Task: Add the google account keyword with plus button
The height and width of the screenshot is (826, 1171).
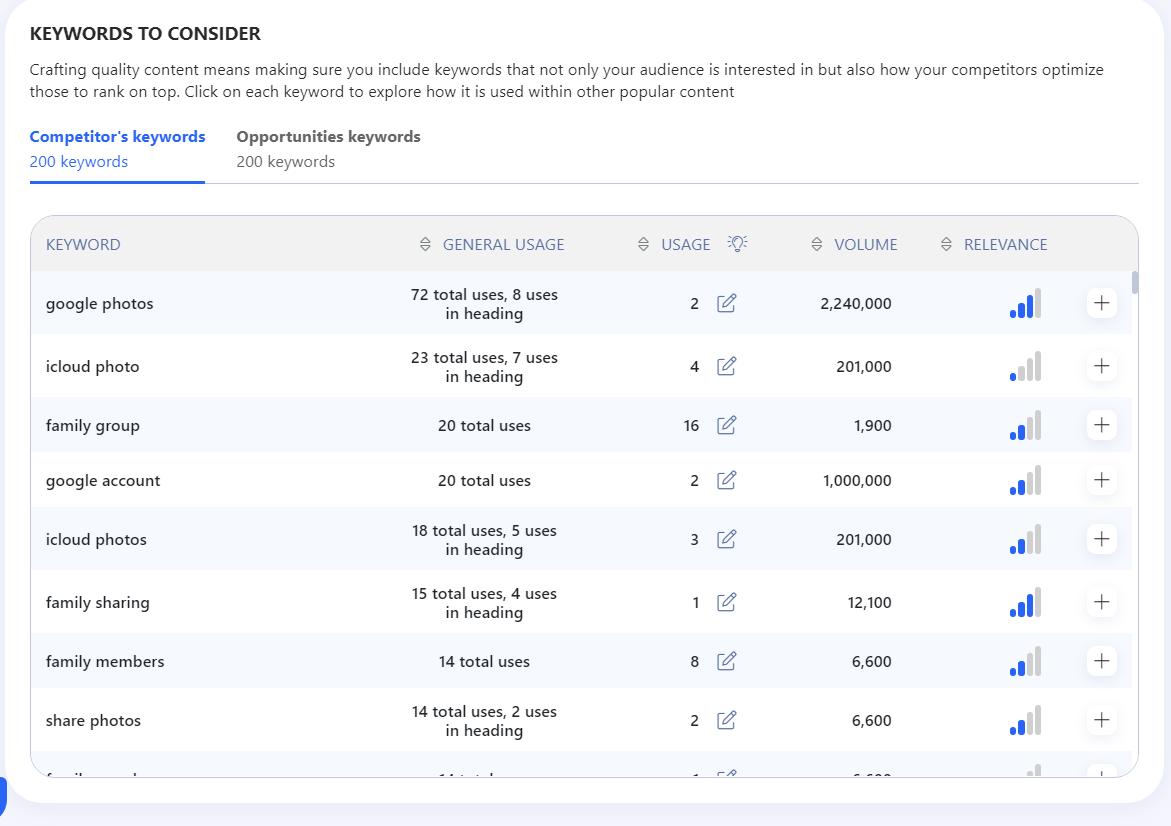Action: [x=1102, y=479]
